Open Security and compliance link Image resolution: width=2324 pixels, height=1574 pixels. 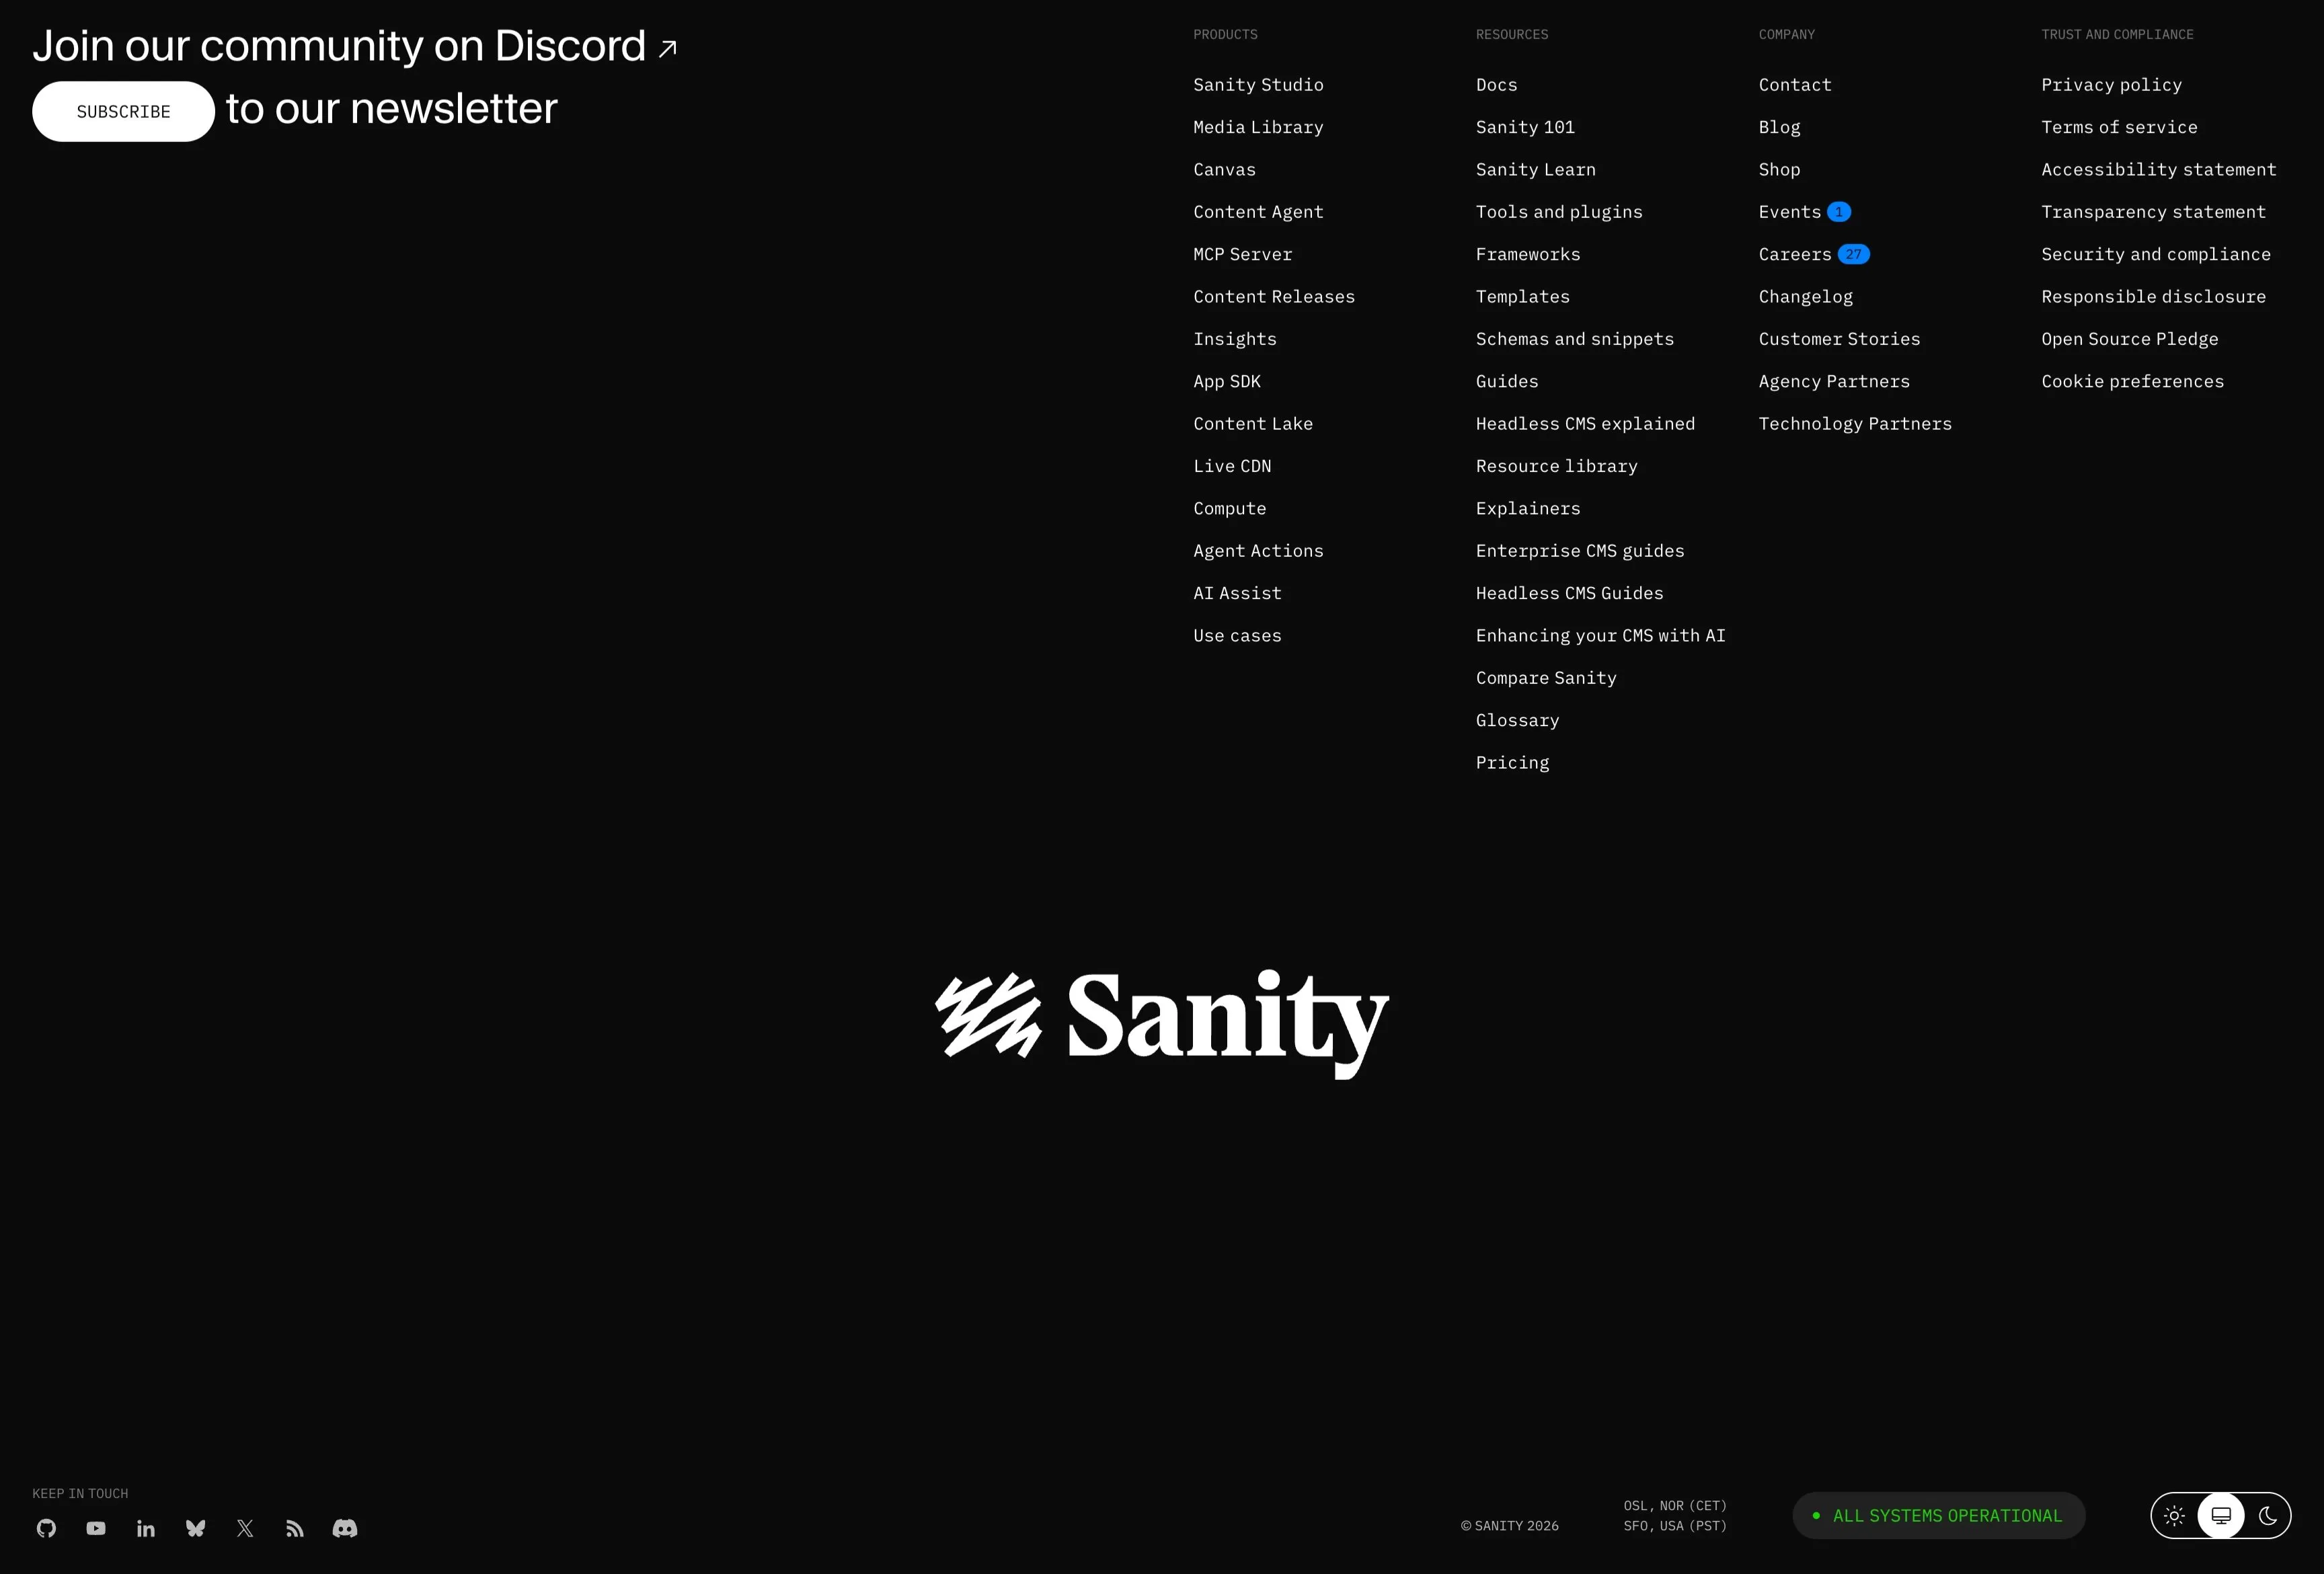tap(2156, 254)
